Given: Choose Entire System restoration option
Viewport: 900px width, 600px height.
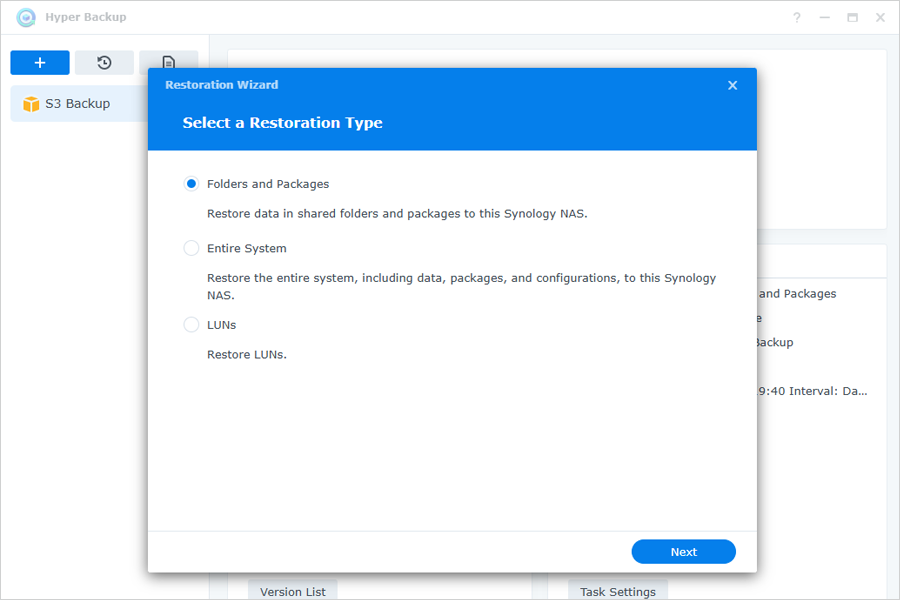Looking at the screenshot, I should click(191, 248).
